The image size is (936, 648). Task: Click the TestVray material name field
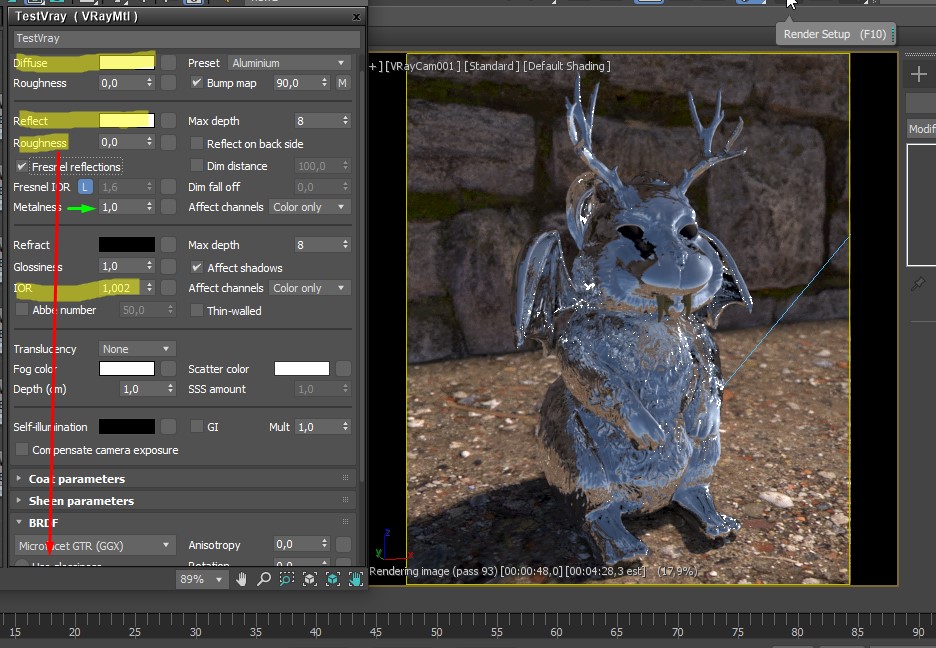click(187, 38)
